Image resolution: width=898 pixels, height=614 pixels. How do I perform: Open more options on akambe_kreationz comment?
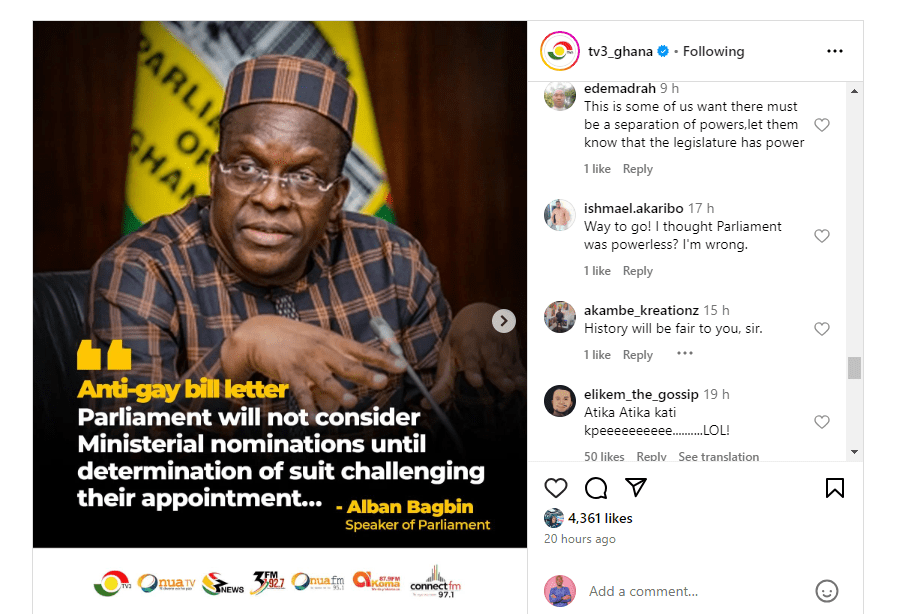pos(684,353)
